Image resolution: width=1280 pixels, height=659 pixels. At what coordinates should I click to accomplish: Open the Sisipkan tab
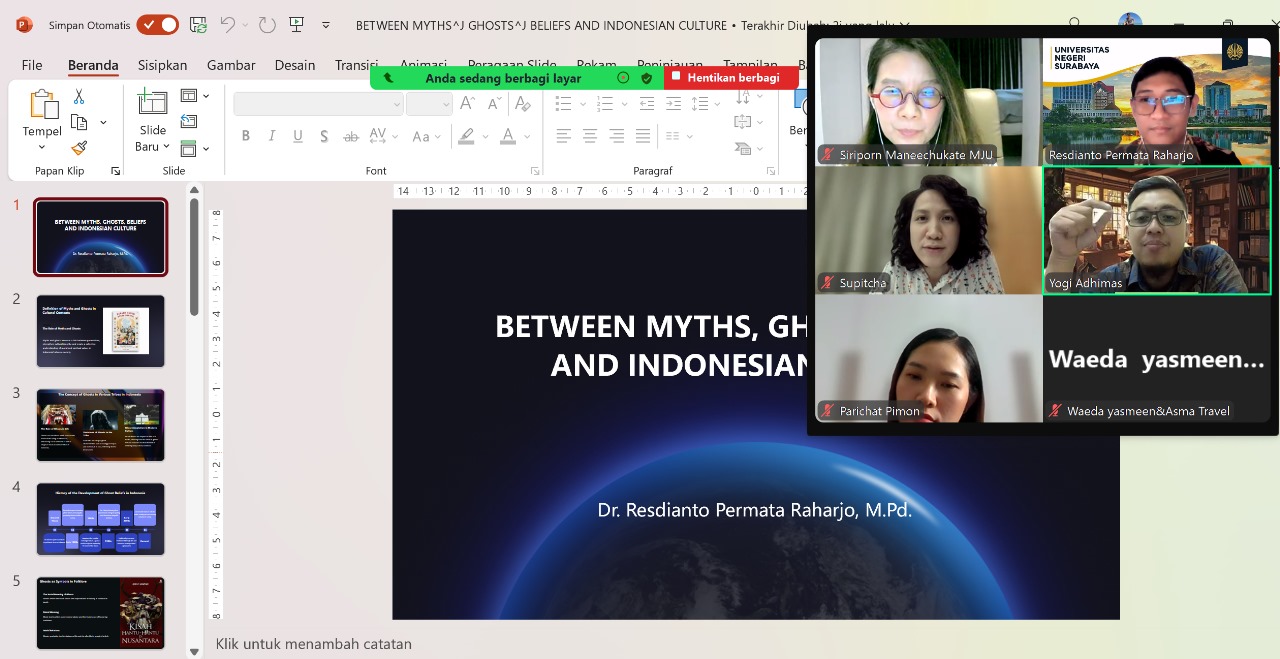tap(162, 65)
